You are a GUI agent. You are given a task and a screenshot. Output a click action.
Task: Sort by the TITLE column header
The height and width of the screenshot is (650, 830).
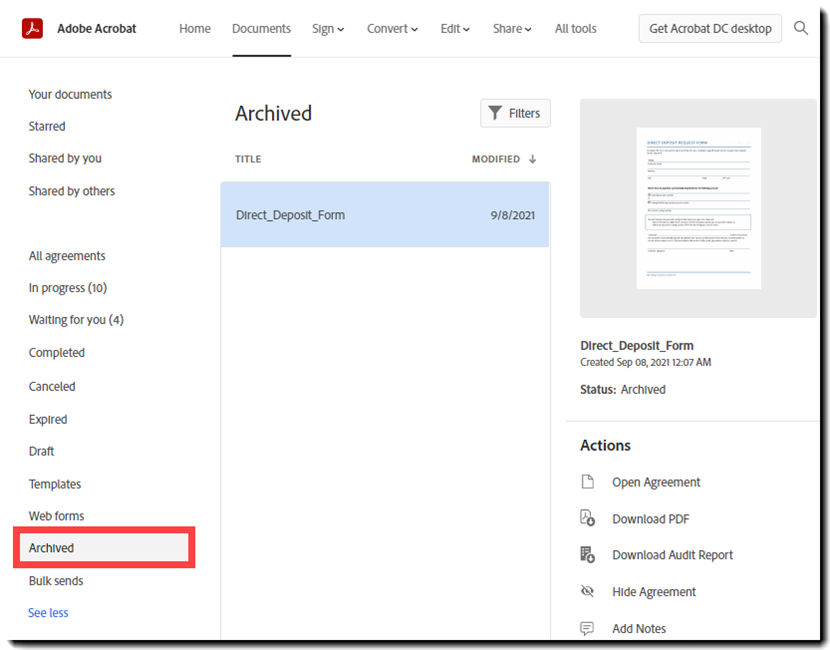248,159
